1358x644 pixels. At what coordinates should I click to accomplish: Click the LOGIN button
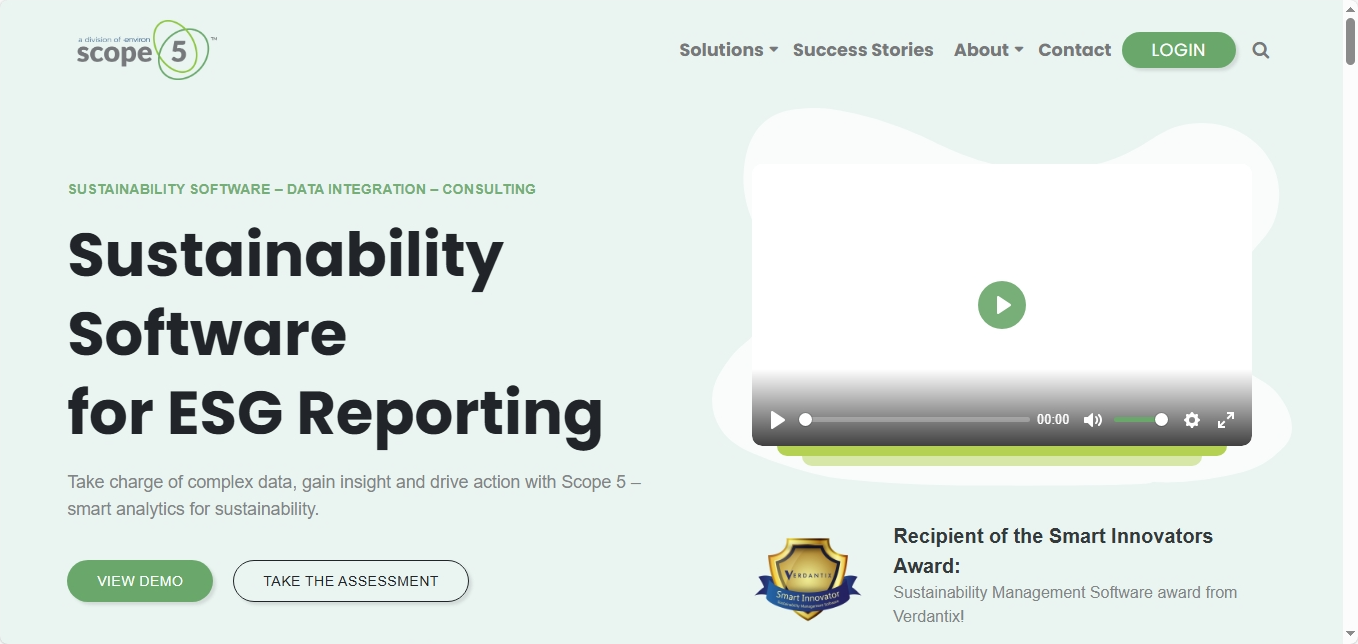pyautogui.click(x=1178, y=50)
